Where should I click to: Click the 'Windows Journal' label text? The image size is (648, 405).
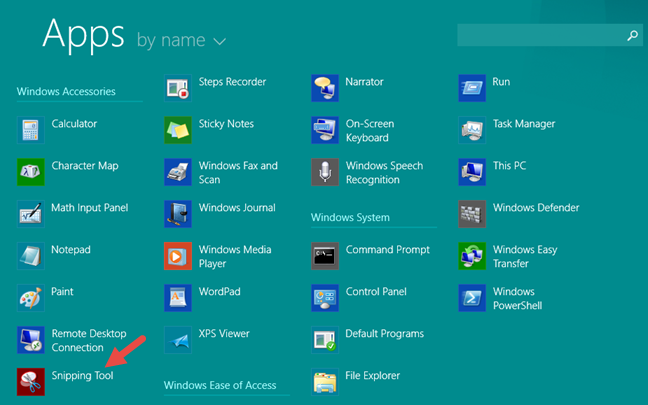point(237,207)
